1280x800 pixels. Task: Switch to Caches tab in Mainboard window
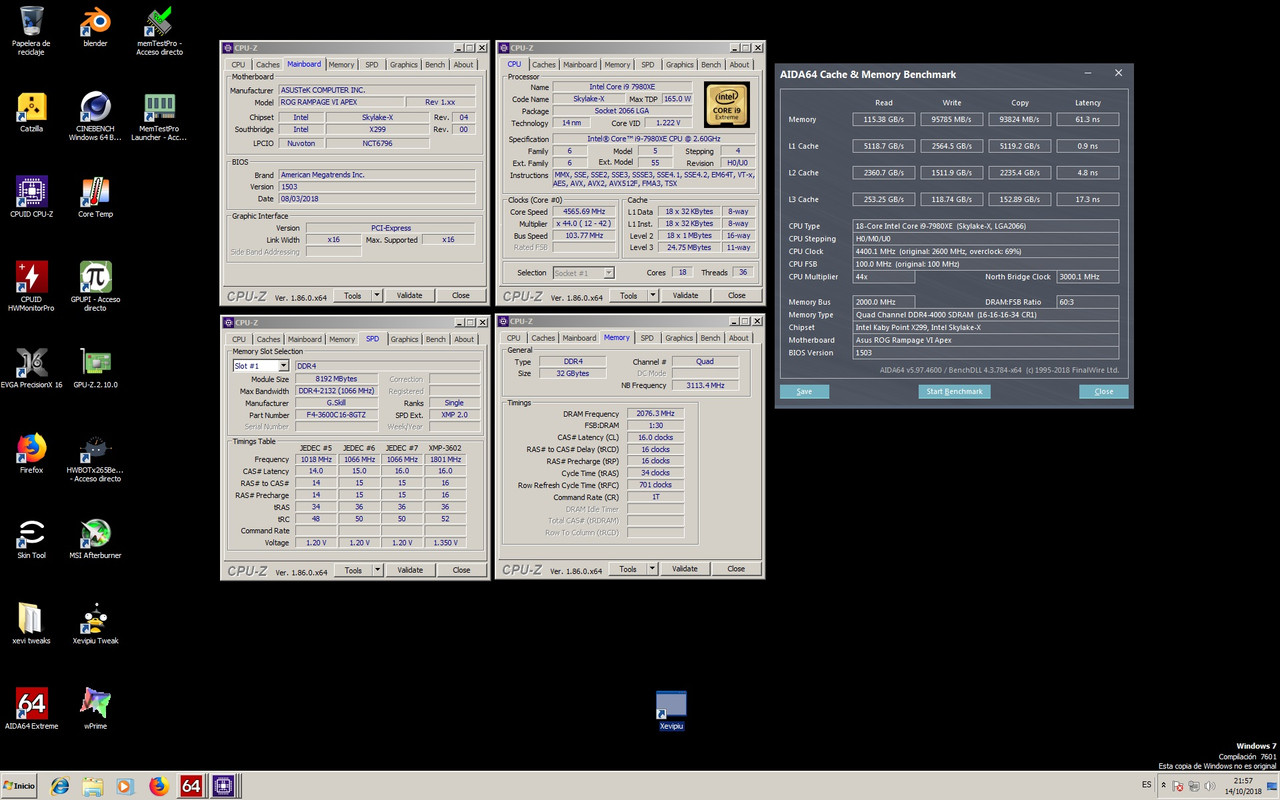(x=268, y=65)
